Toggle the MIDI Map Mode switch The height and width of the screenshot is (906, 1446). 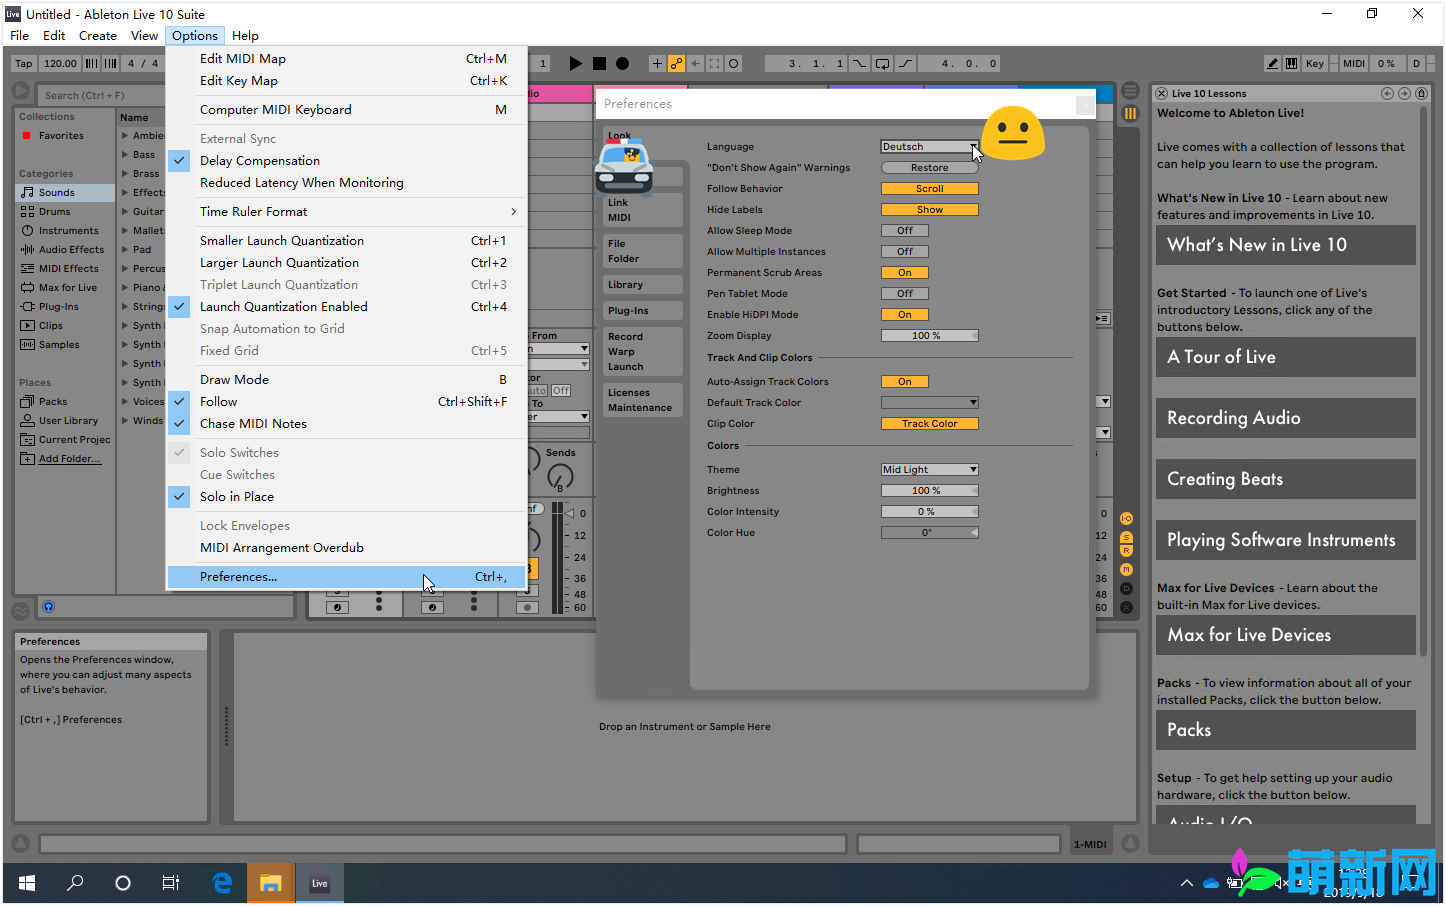coord(1353,63)
